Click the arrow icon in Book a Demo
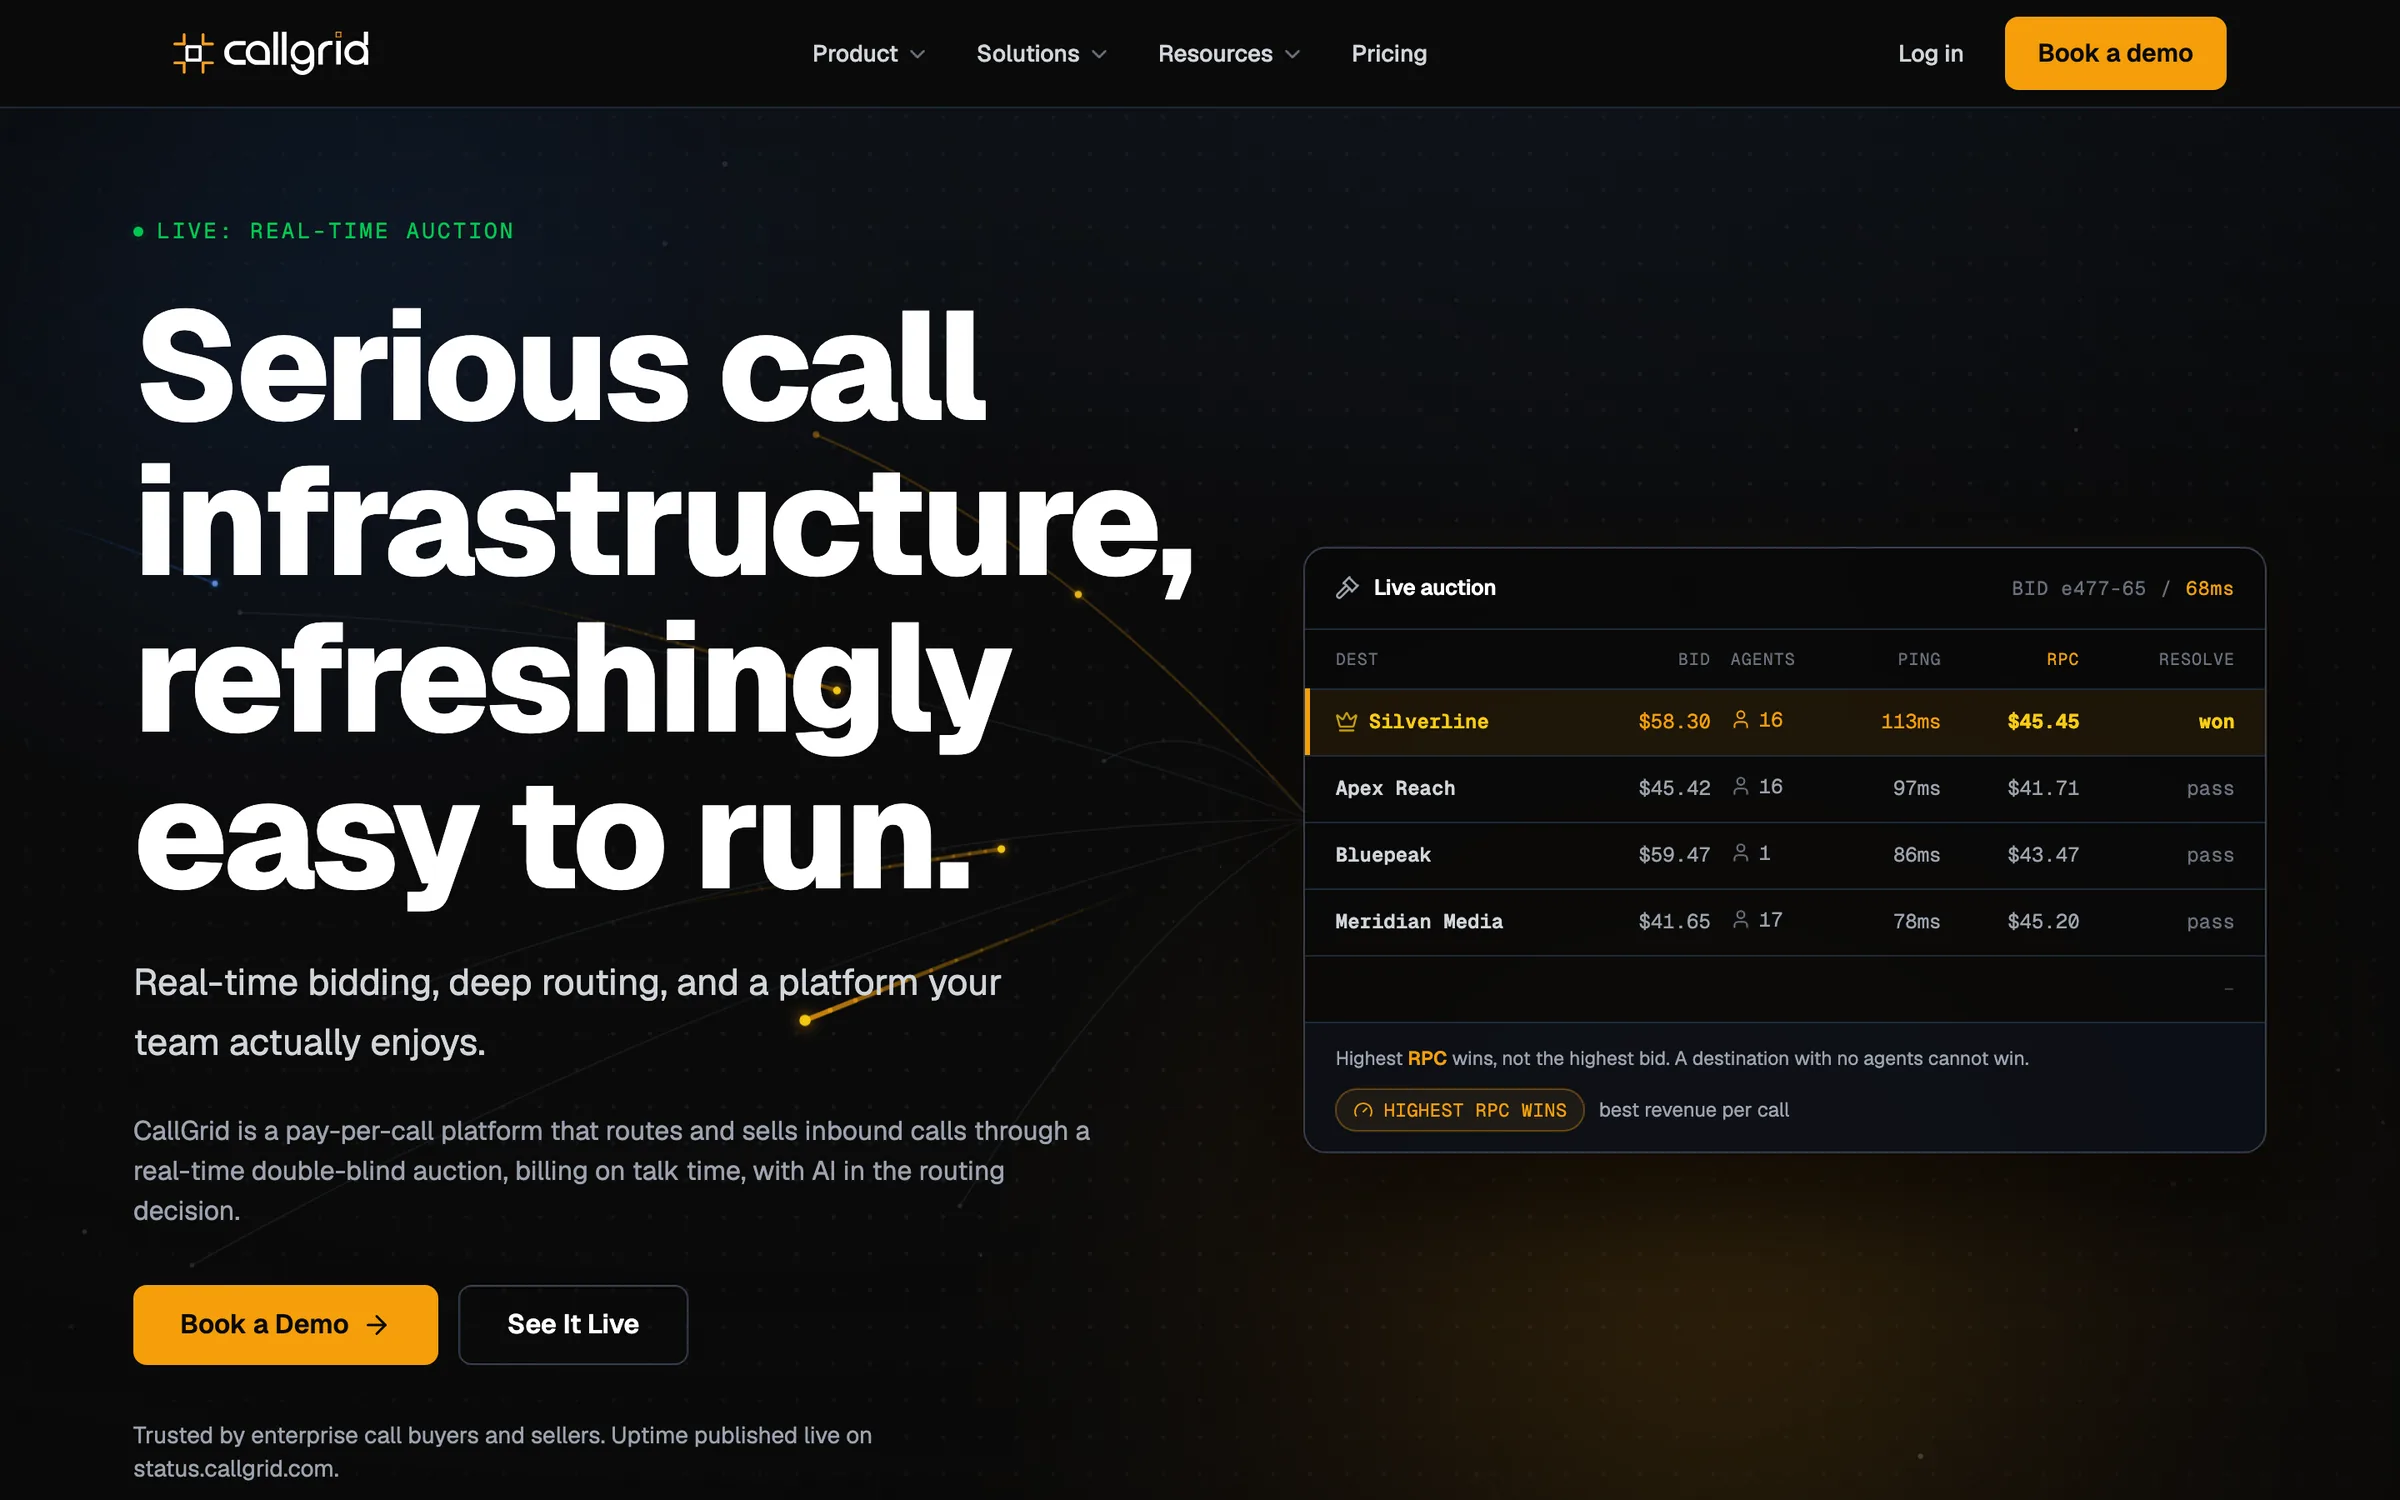The image size is (2400, 1500). pyautogui.click(x=377, y=1325)
